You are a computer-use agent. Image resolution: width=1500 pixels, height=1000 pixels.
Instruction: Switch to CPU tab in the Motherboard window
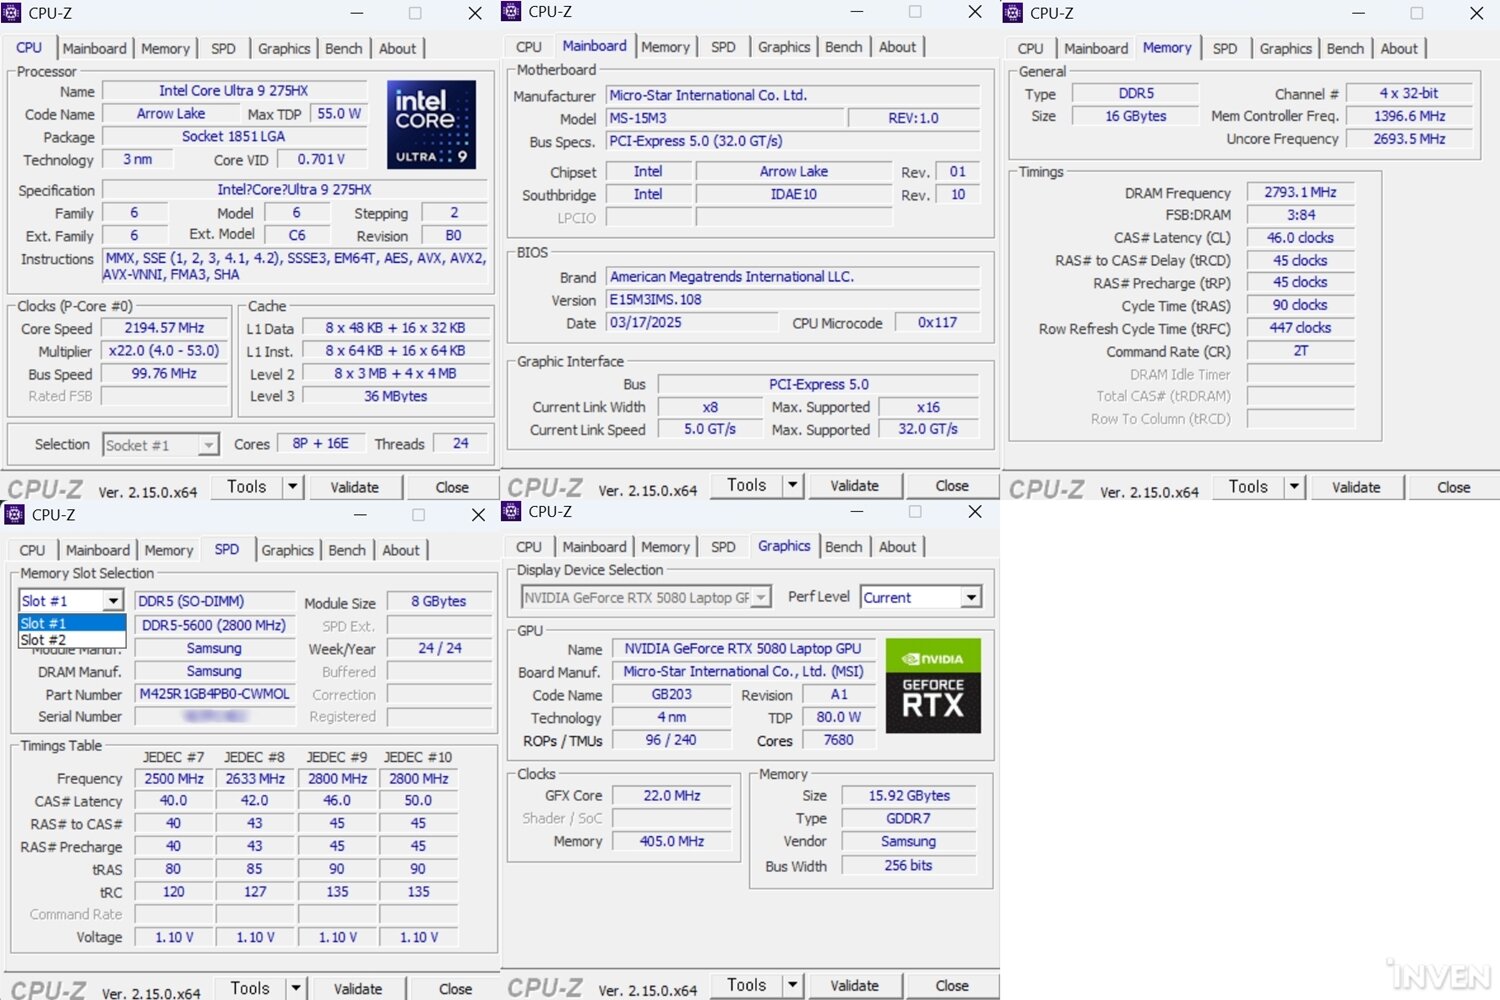click(x=529, y=47)
